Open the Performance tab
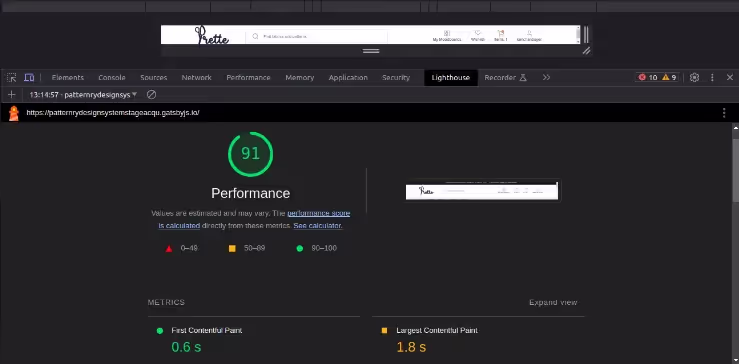 pyautogui.click(x=248, y=78)
